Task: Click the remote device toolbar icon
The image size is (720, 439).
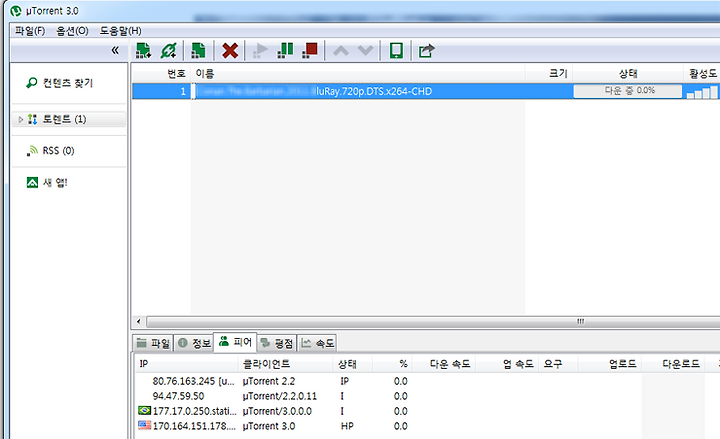Action: point(396,51)
